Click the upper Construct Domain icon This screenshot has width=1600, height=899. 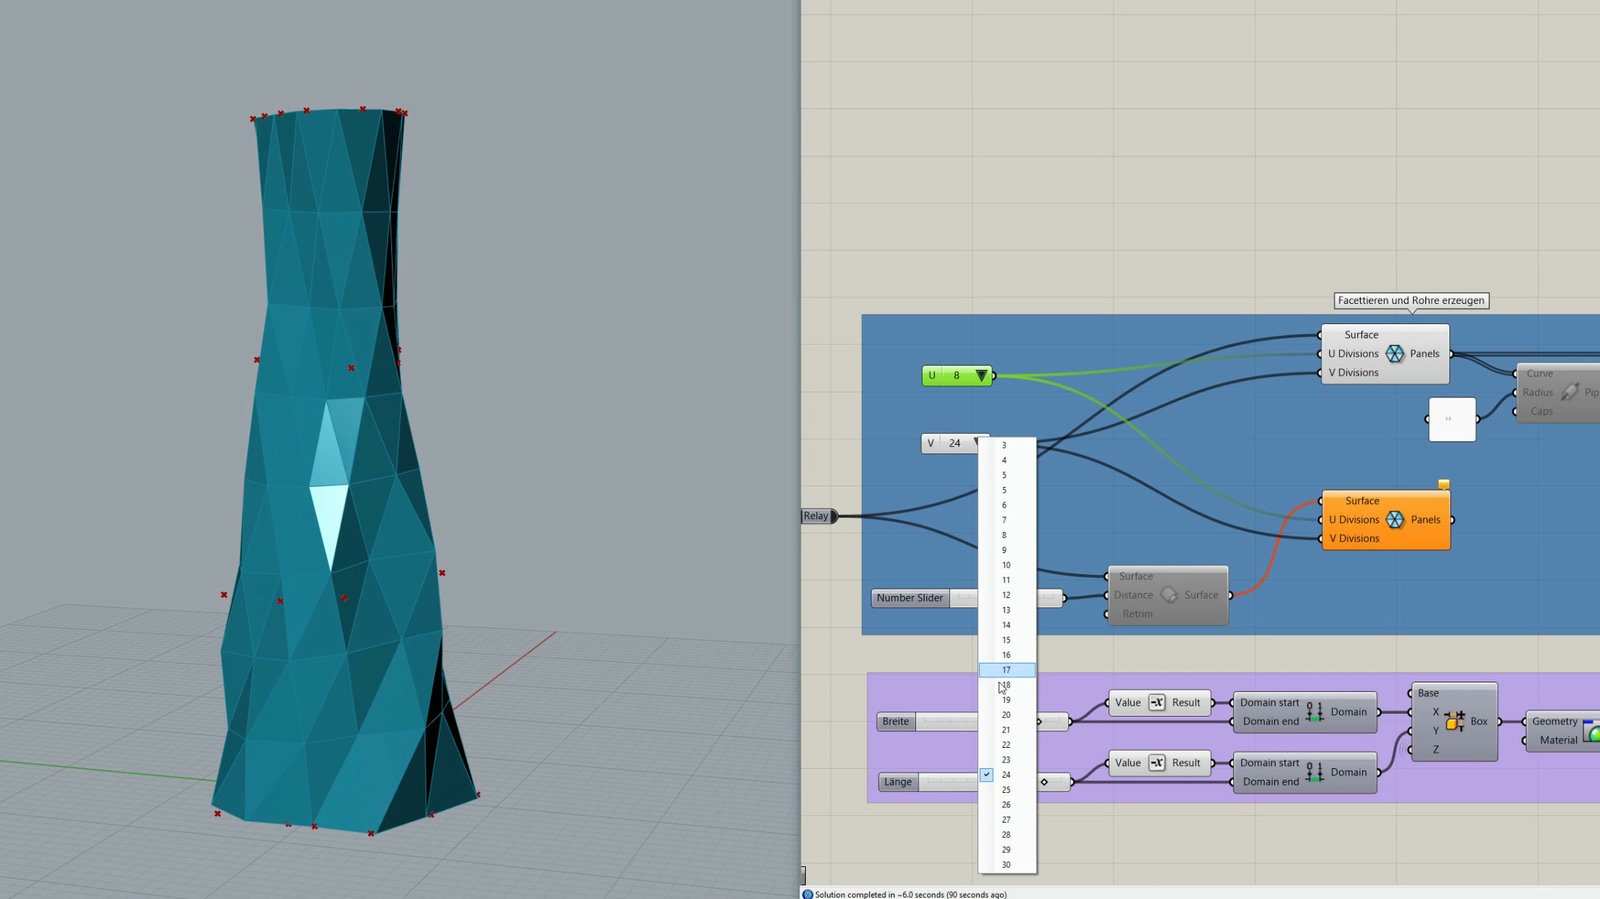[1315, 712]
